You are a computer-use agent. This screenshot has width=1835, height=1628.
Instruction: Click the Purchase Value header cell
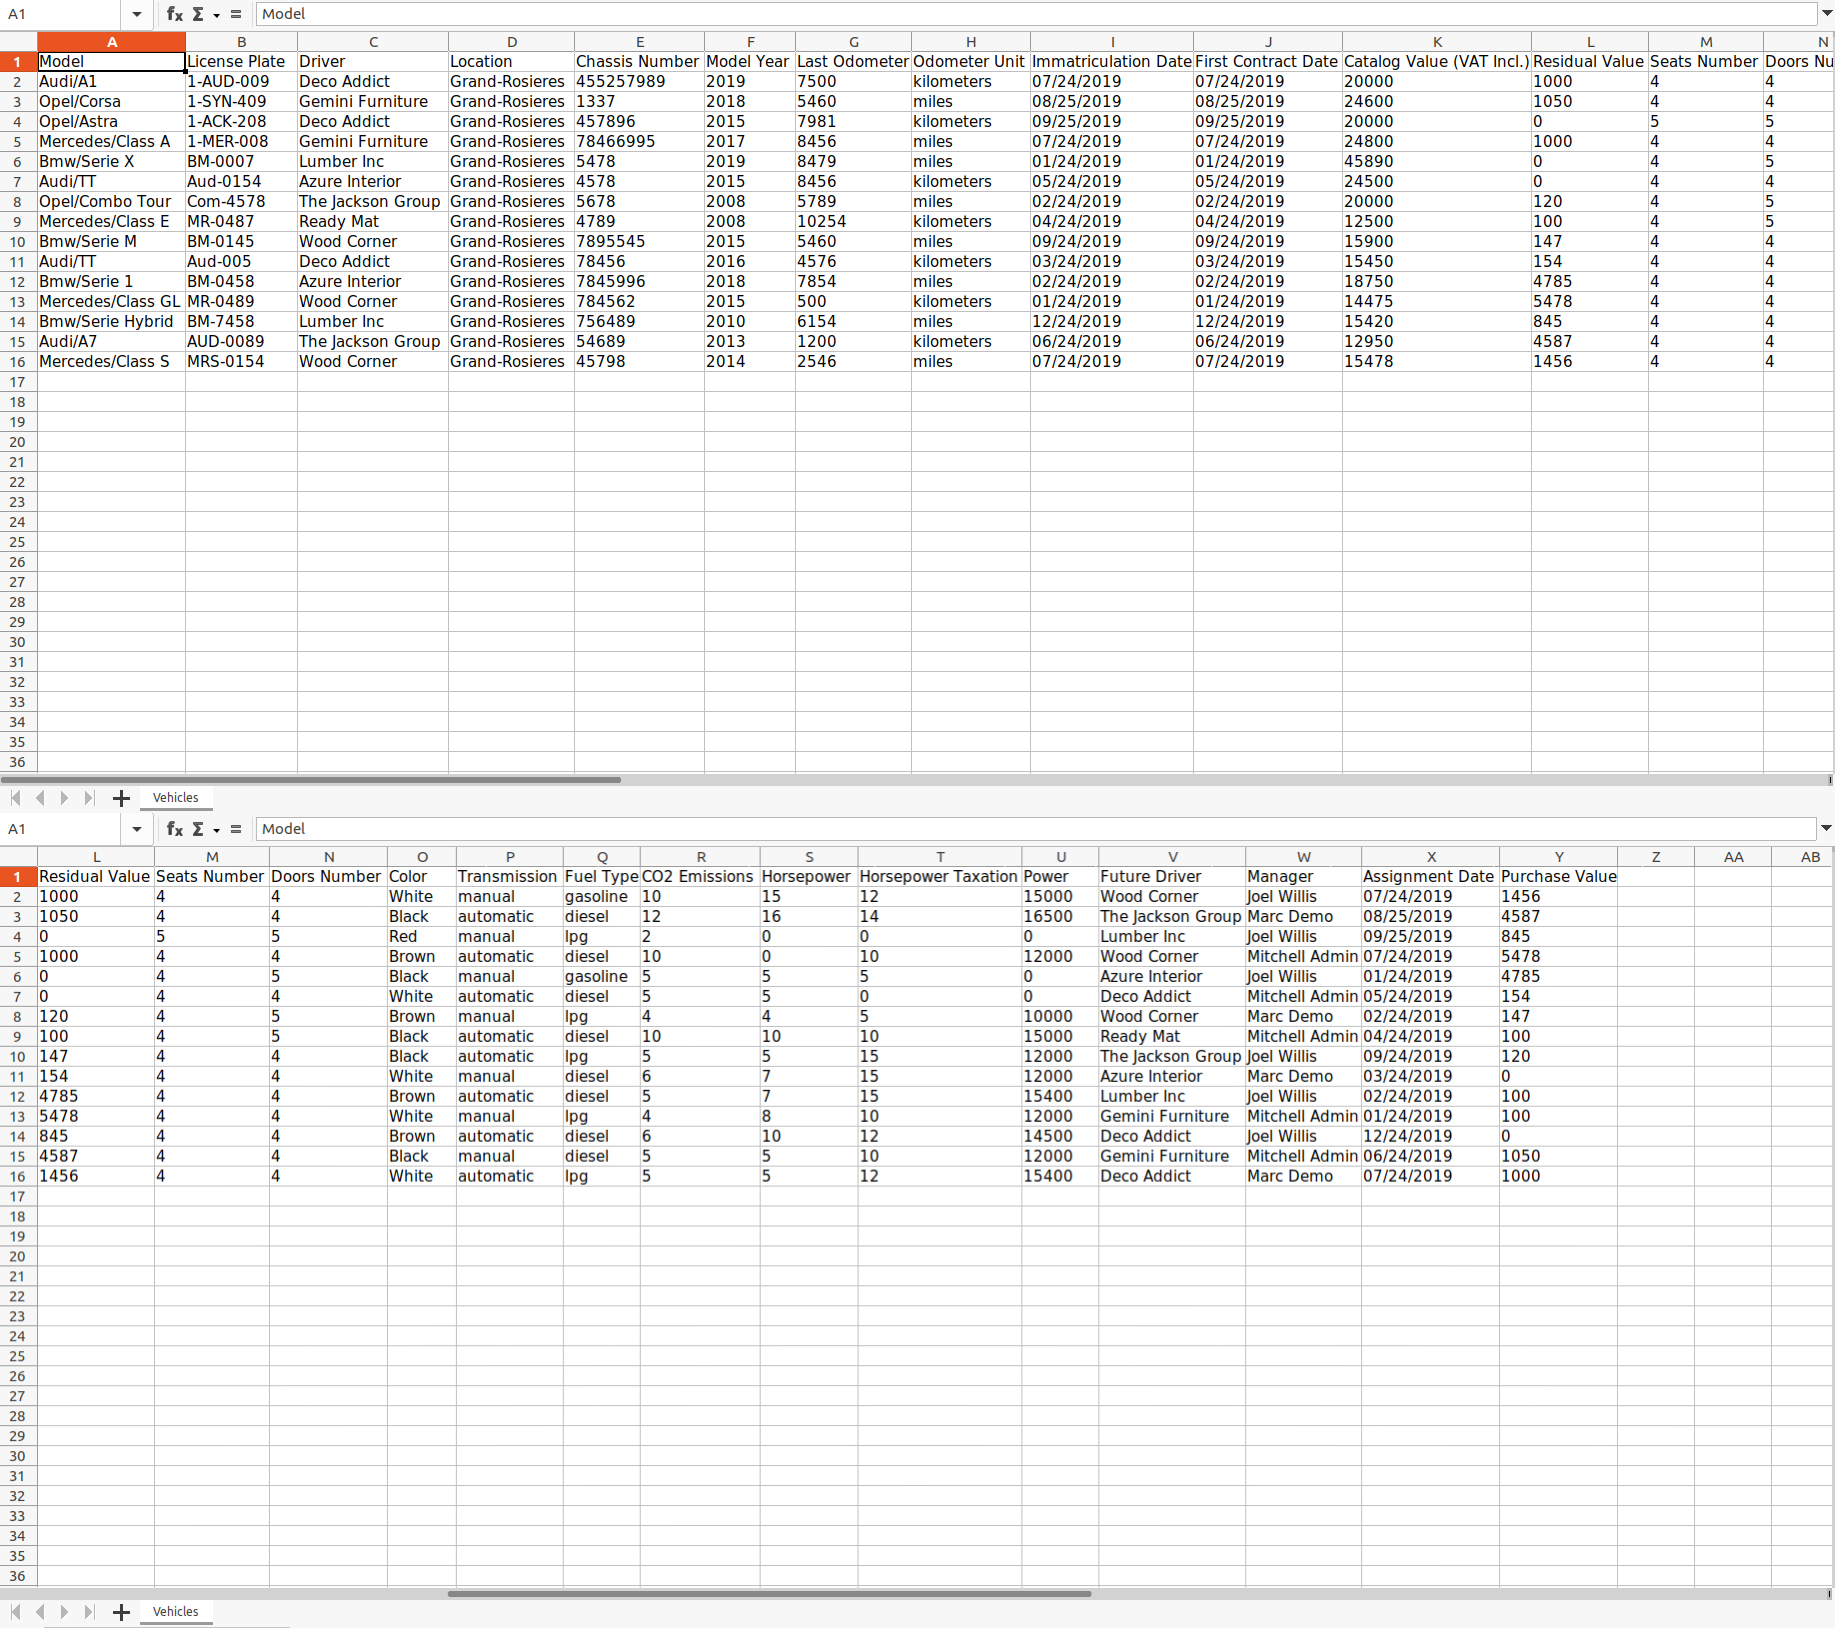(1558, 877)
